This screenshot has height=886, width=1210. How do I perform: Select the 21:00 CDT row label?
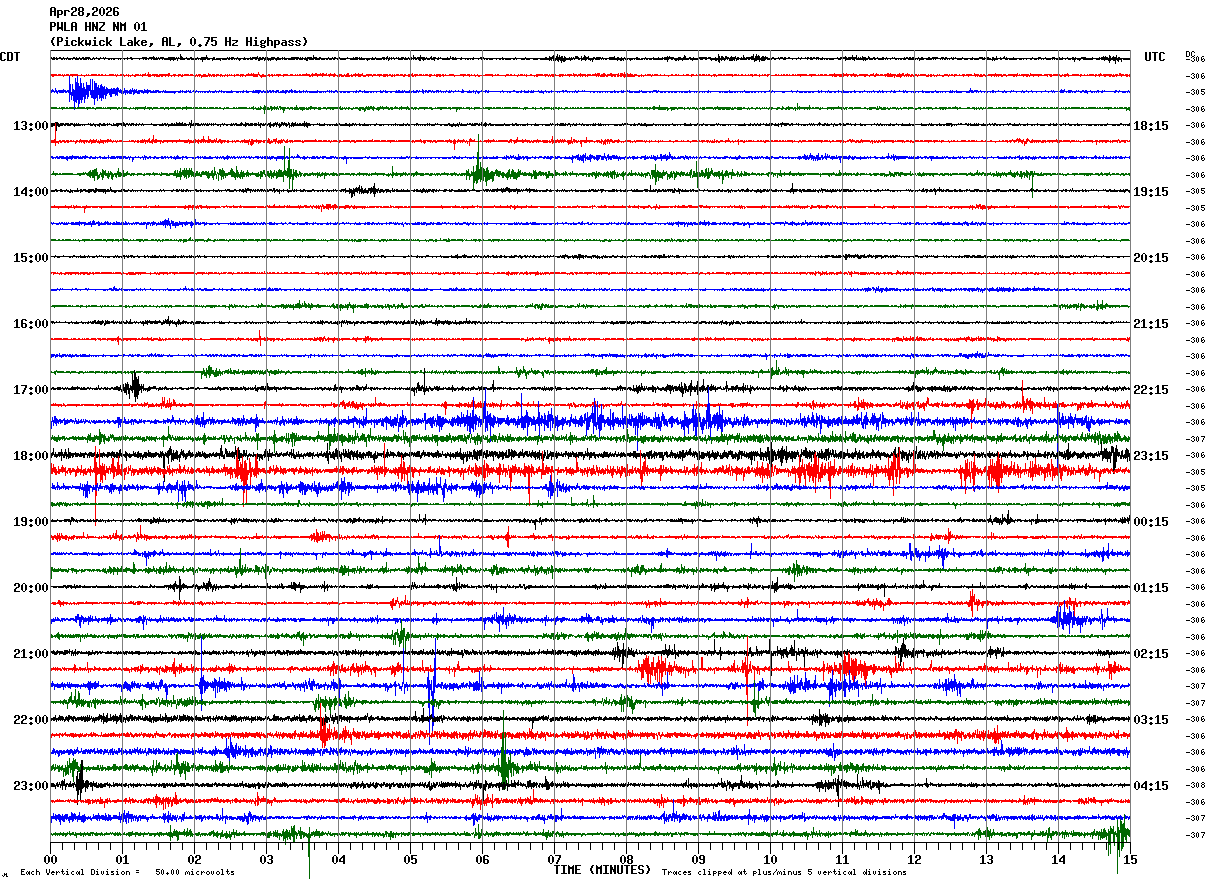(31, 654)
